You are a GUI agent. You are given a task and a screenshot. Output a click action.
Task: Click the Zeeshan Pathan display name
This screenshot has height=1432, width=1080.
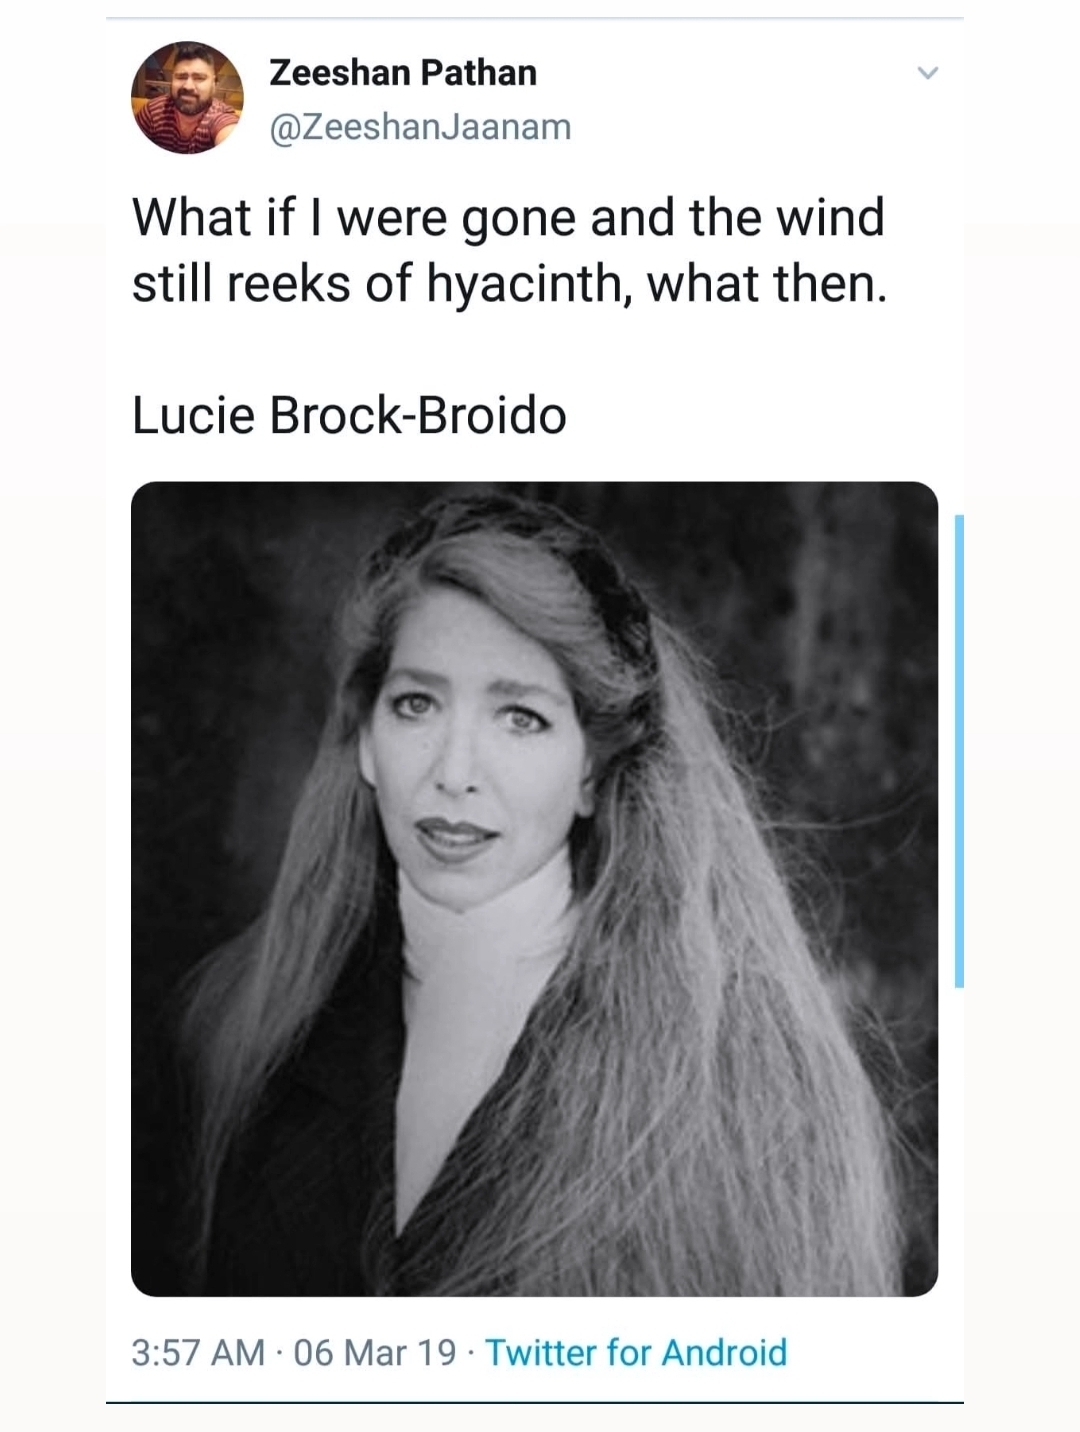(403, 72)
